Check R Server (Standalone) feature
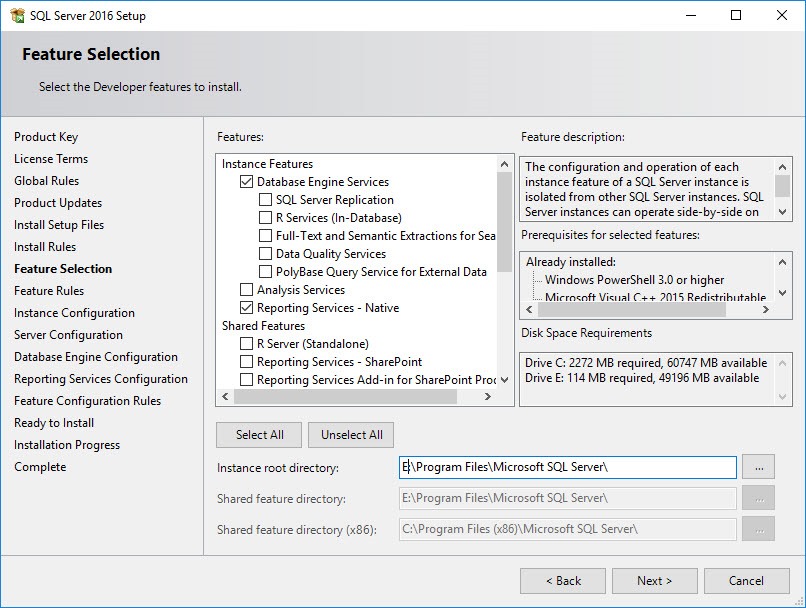This screenshot has height=608, width=806. point(247,344)
